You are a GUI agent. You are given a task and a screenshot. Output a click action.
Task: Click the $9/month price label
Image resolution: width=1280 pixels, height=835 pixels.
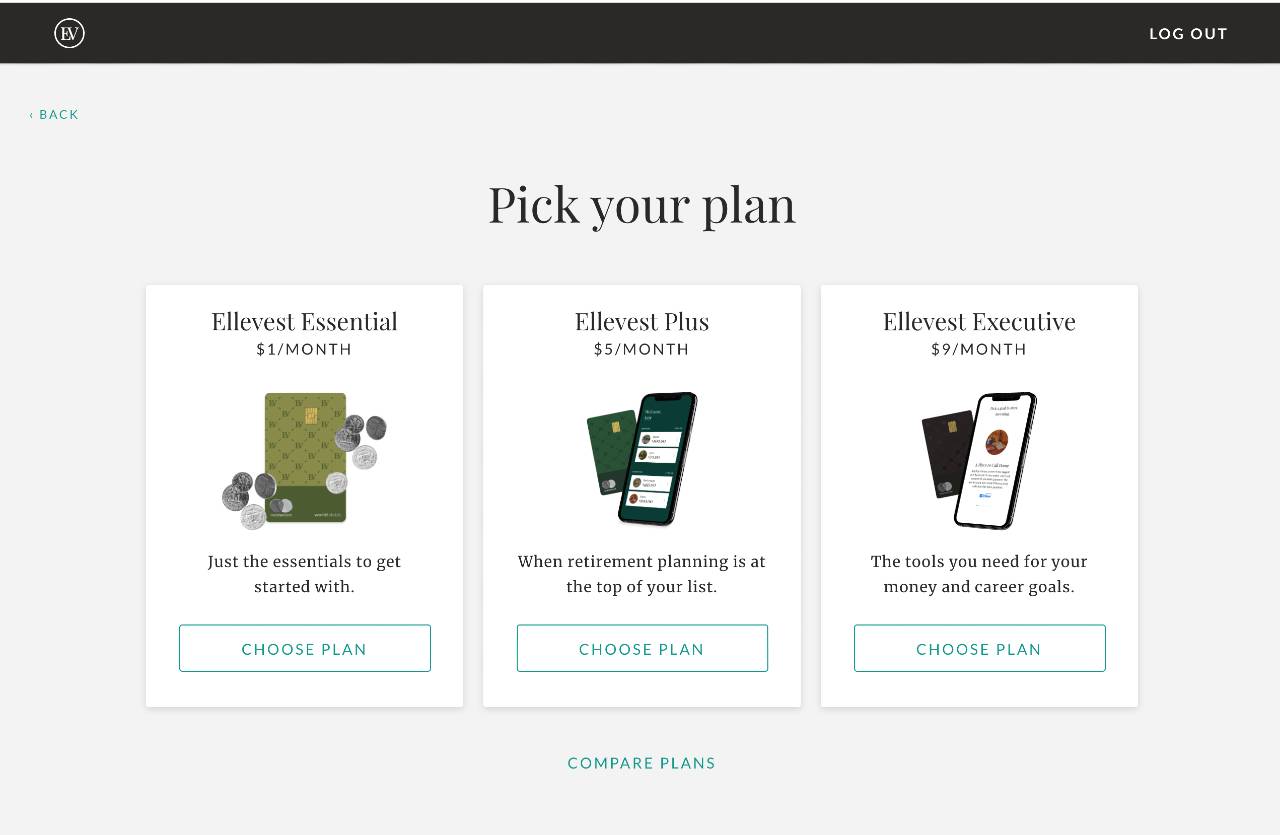point(979,349)
